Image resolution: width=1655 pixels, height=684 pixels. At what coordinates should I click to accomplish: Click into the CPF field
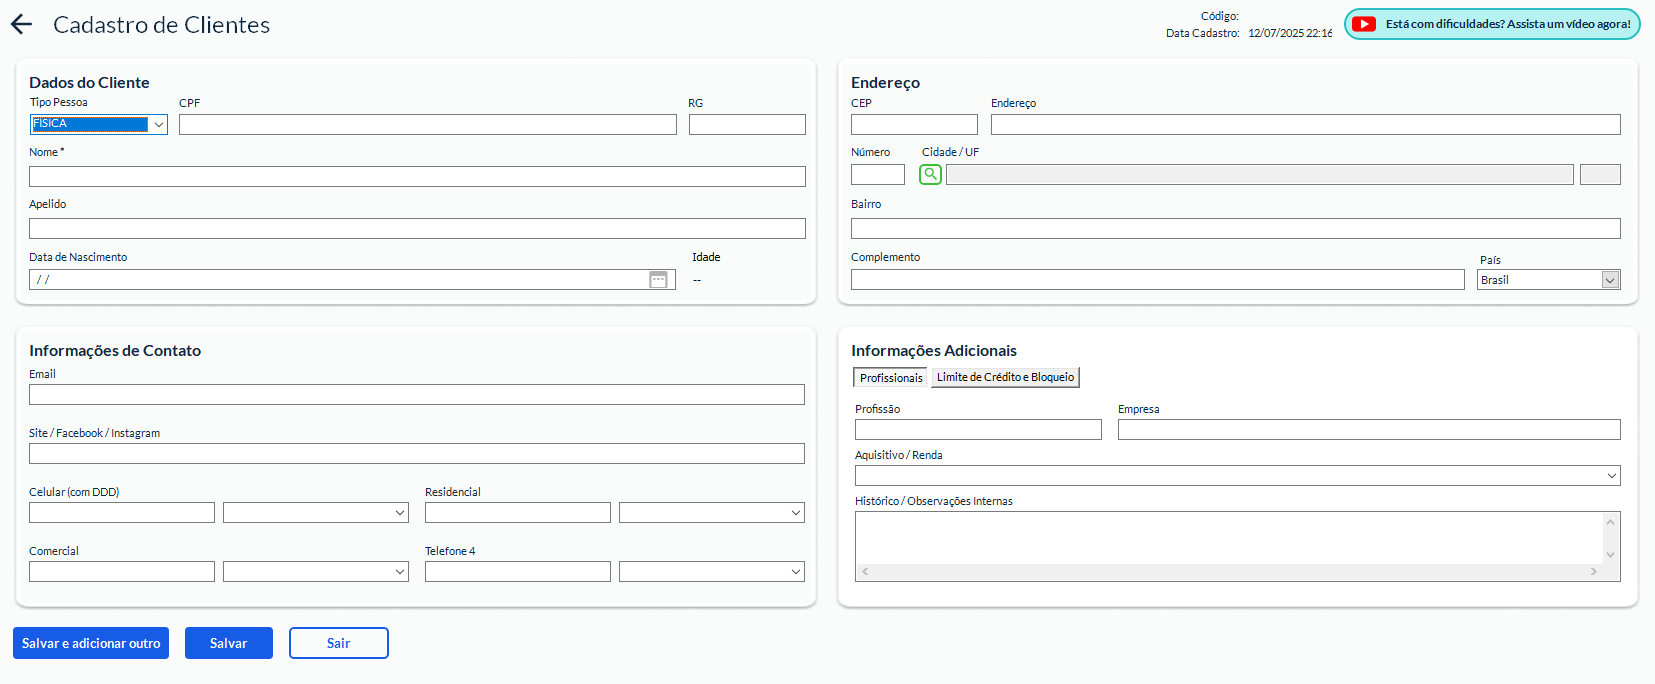click(x=427, y=125)
